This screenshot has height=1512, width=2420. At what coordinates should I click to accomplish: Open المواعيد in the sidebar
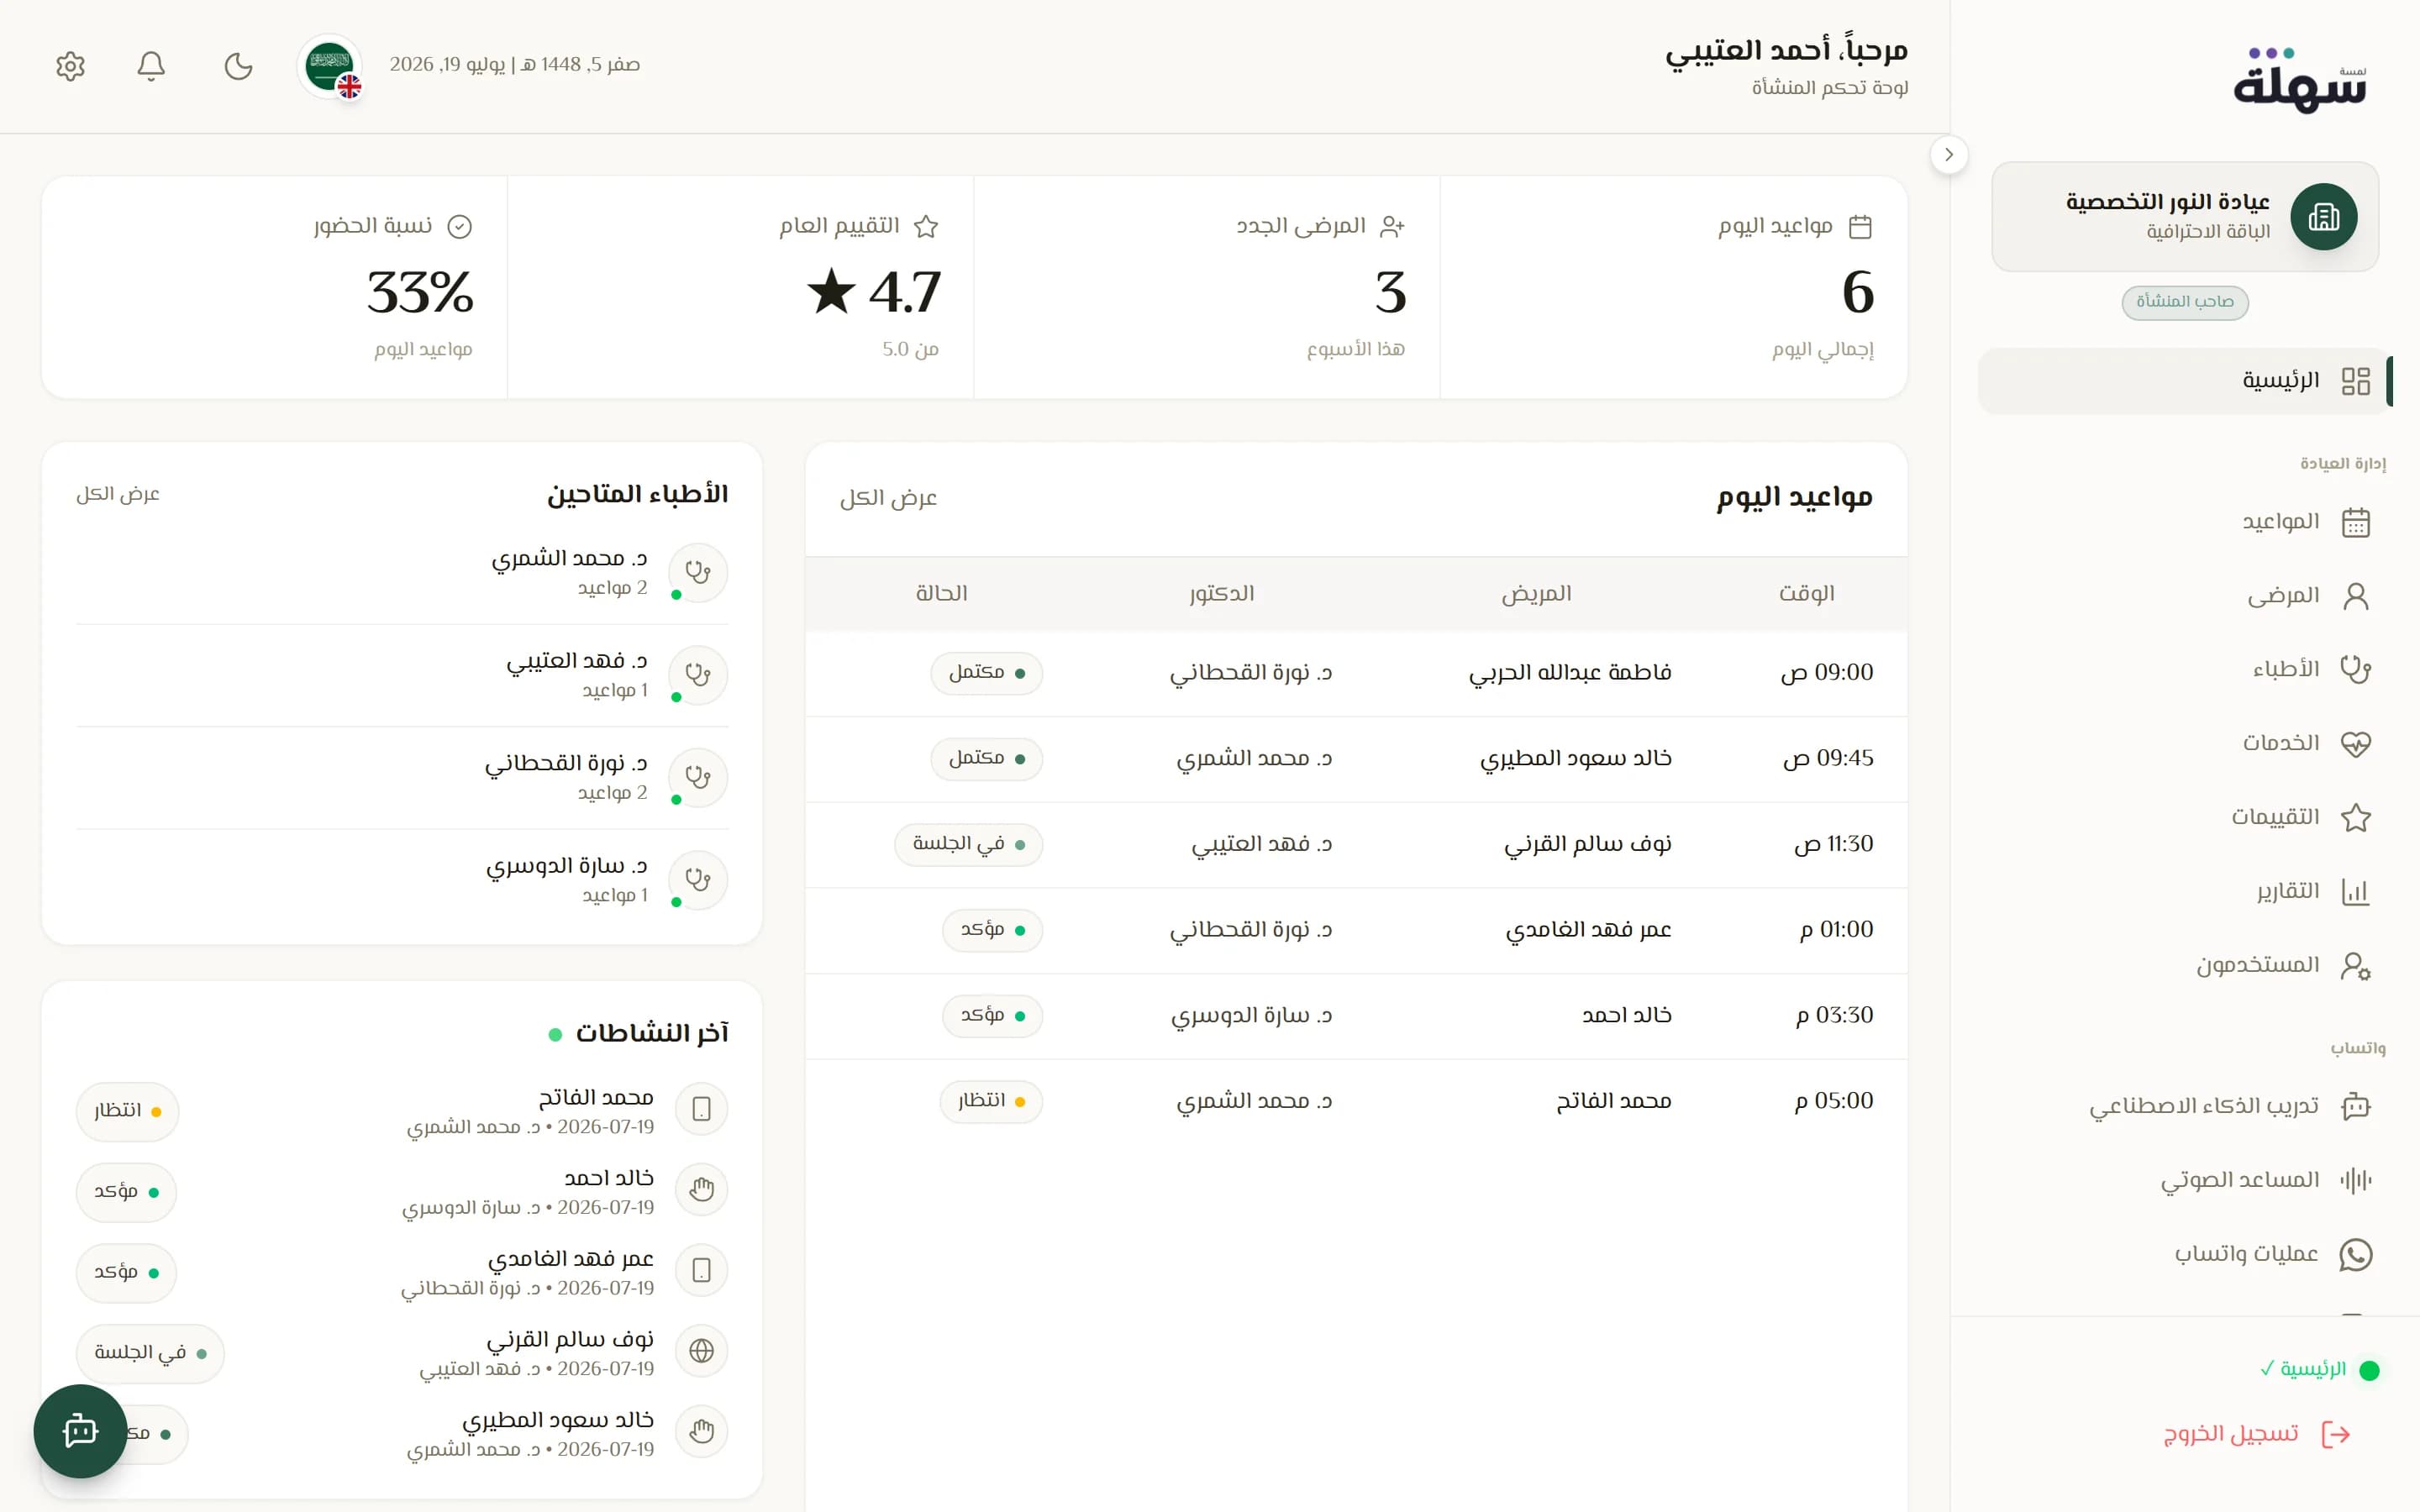click(2185, 522)
